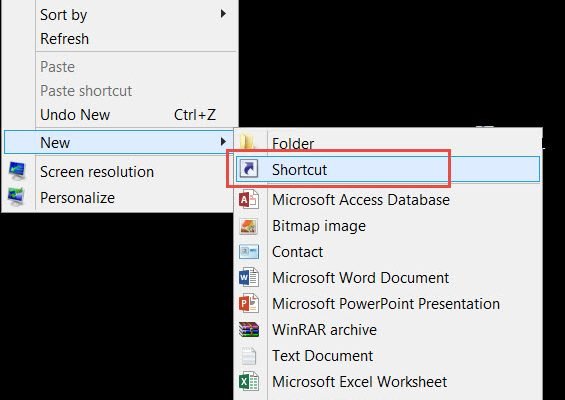Click the Shortcut arrow icon
The height and width of the screenshot is (400, 565).
(249, 169)
